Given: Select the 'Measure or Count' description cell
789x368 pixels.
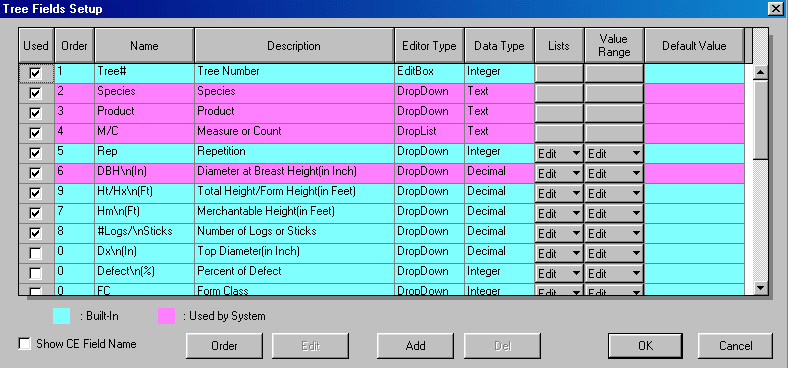Looking at the screenshot, I should coord(294,132).
